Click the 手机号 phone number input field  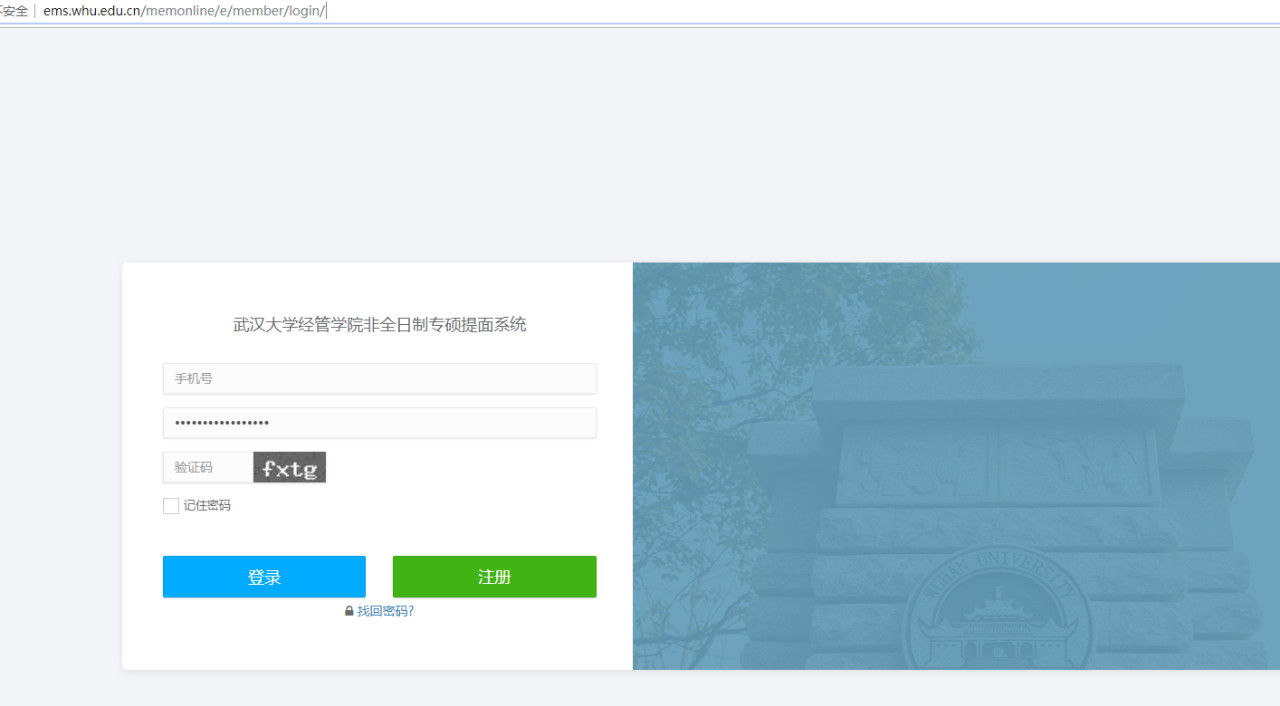coord(379,379)
